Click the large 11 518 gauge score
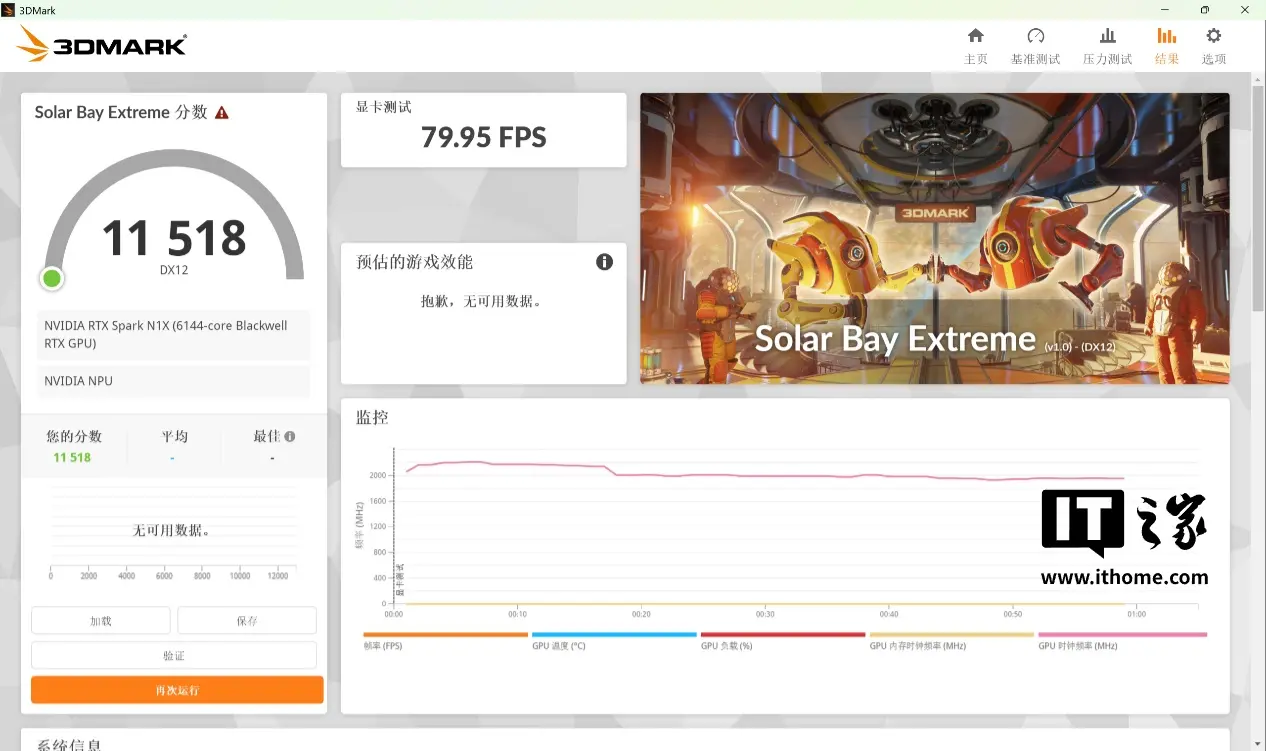This screenshot has height=751, width=1266. point(174,238)
